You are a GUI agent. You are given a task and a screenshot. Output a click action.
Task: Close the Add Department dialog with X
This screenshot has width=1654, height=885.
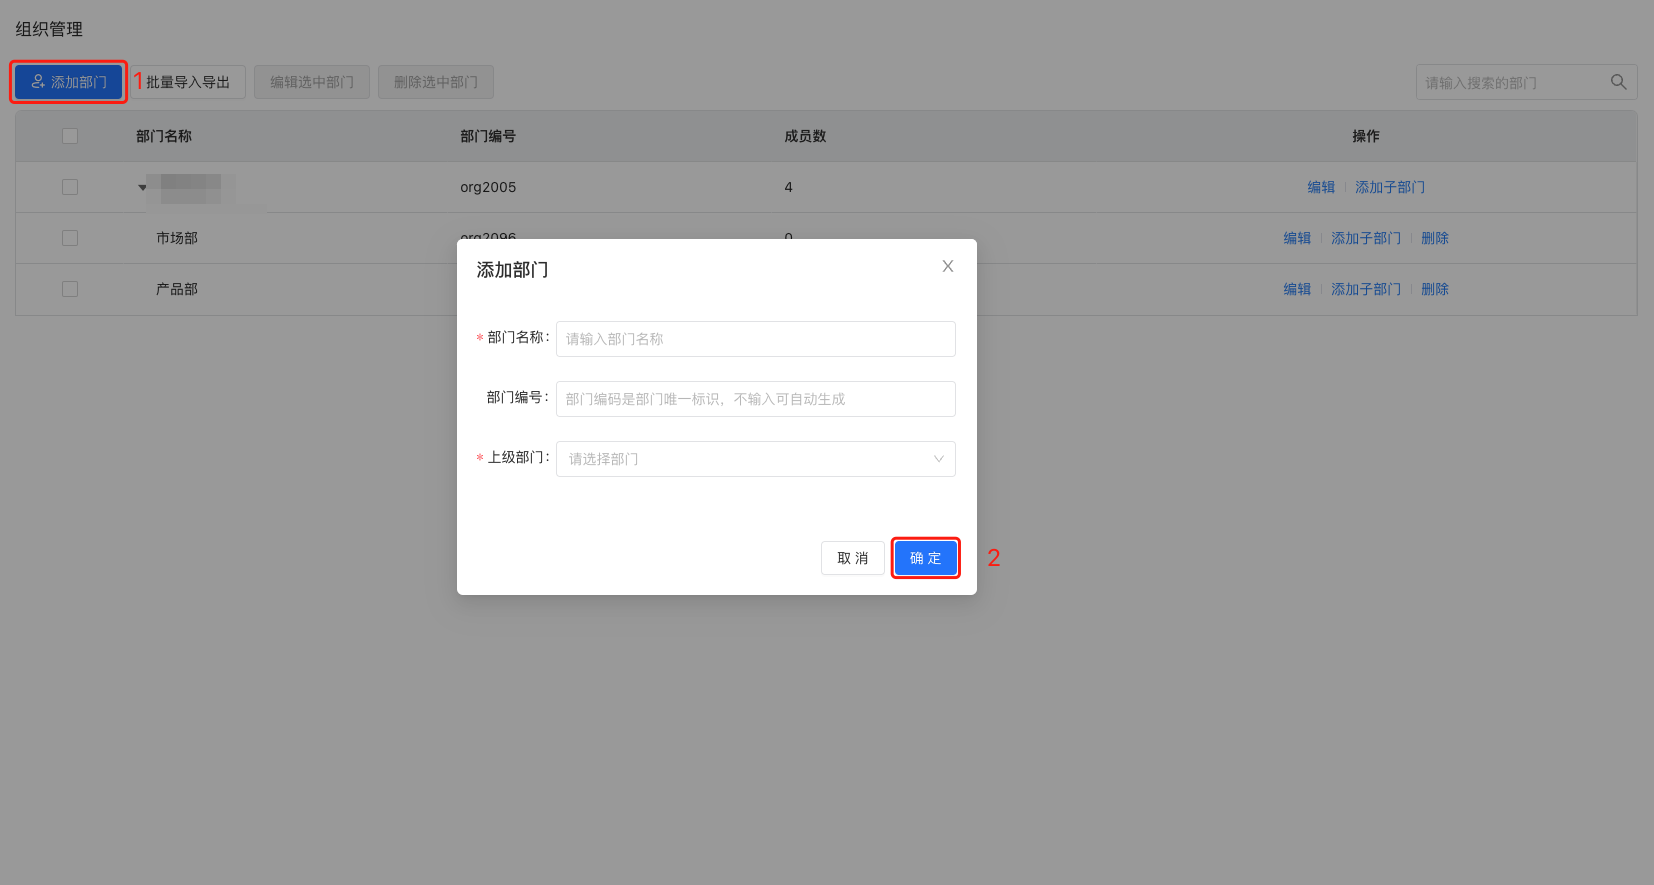pyautogui.click(x=947, y=266)
